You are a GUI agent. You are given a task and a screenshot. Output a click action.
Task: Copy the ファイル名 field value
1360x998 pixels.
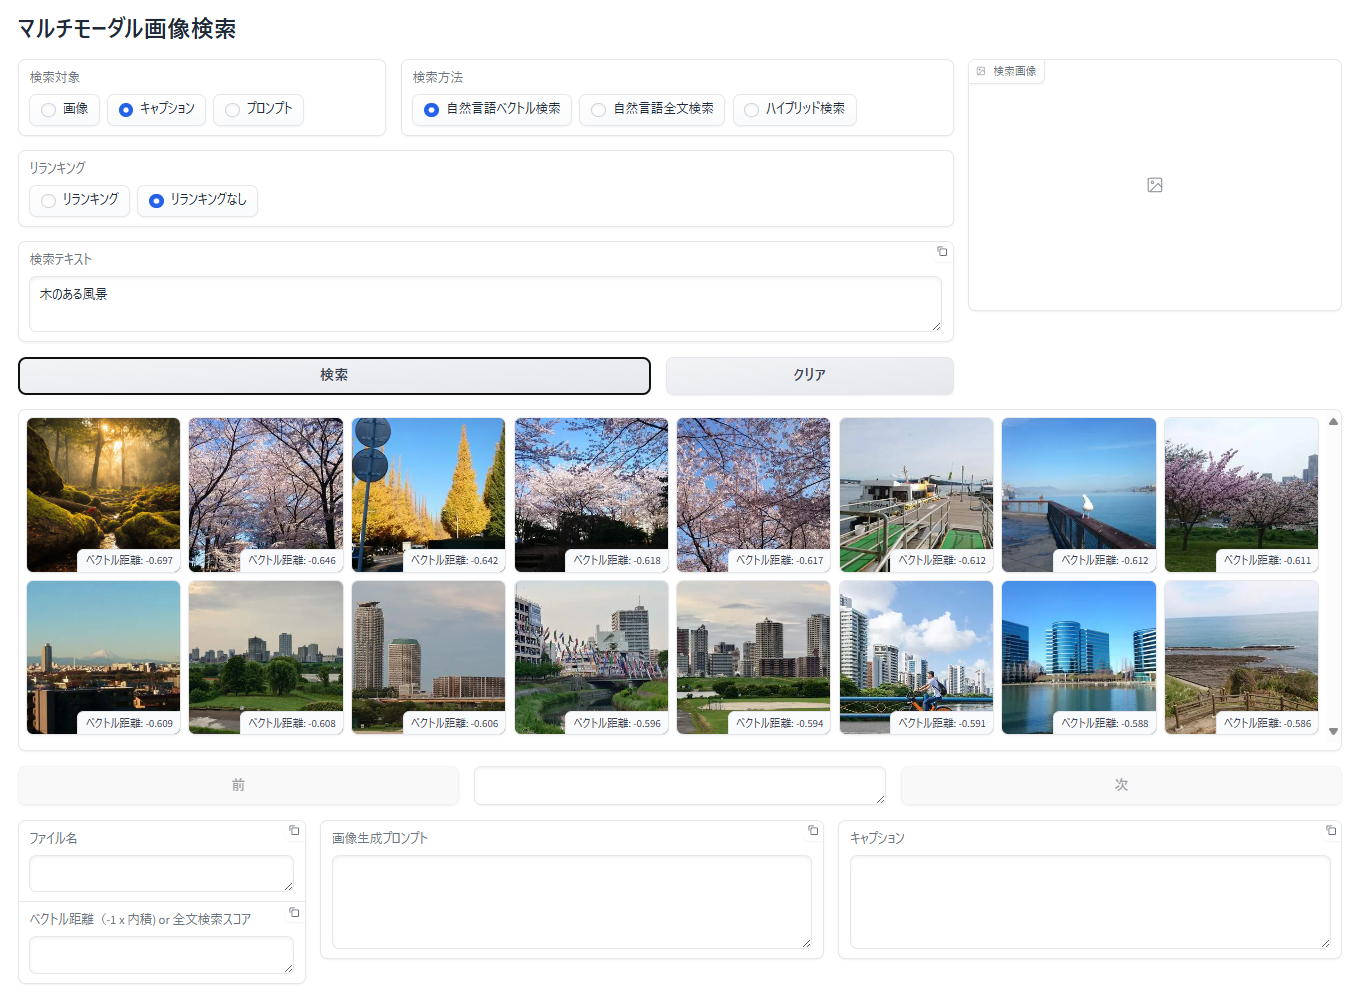pyautogui.click(x=294, y=830)
